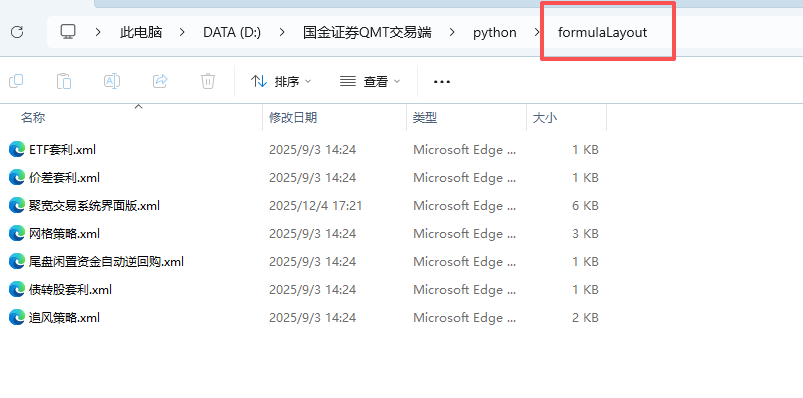Image resolution: width=803 pixels, height=398 pixels.
Task: Navigate to 国金证券QMT交易端 folder breadcrumb
Action: (x=367, y=32)
